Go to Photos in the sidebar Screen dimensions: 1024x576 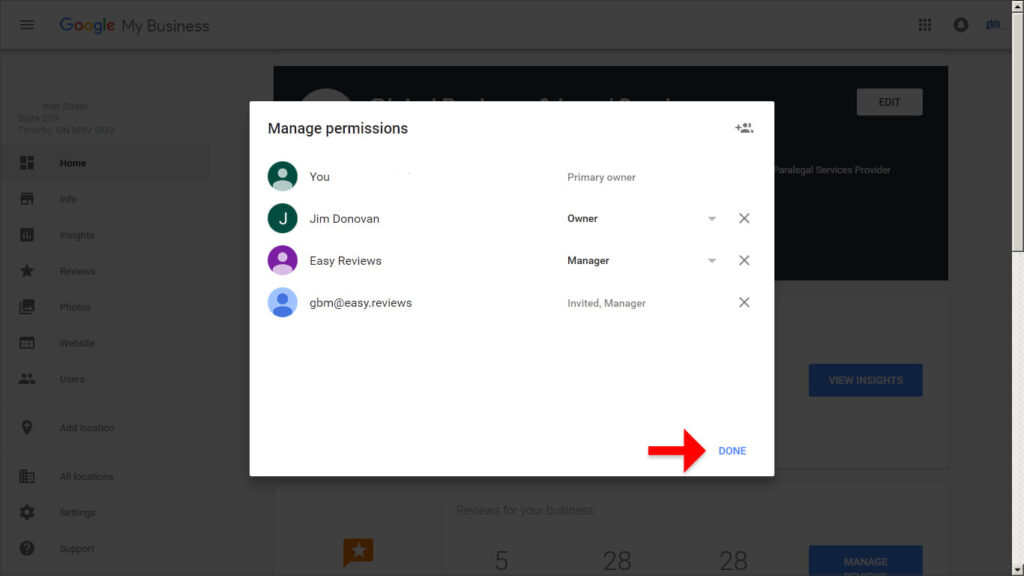click(x=75, y=307)
